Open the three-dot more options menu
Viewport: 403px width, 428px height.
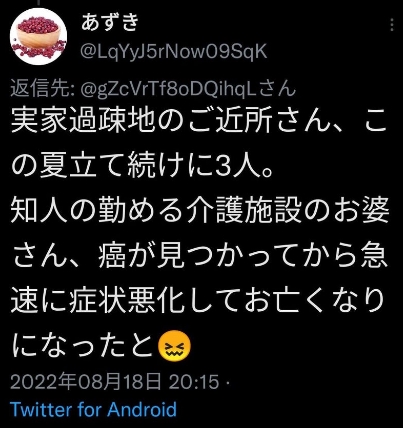click(392, 25)
